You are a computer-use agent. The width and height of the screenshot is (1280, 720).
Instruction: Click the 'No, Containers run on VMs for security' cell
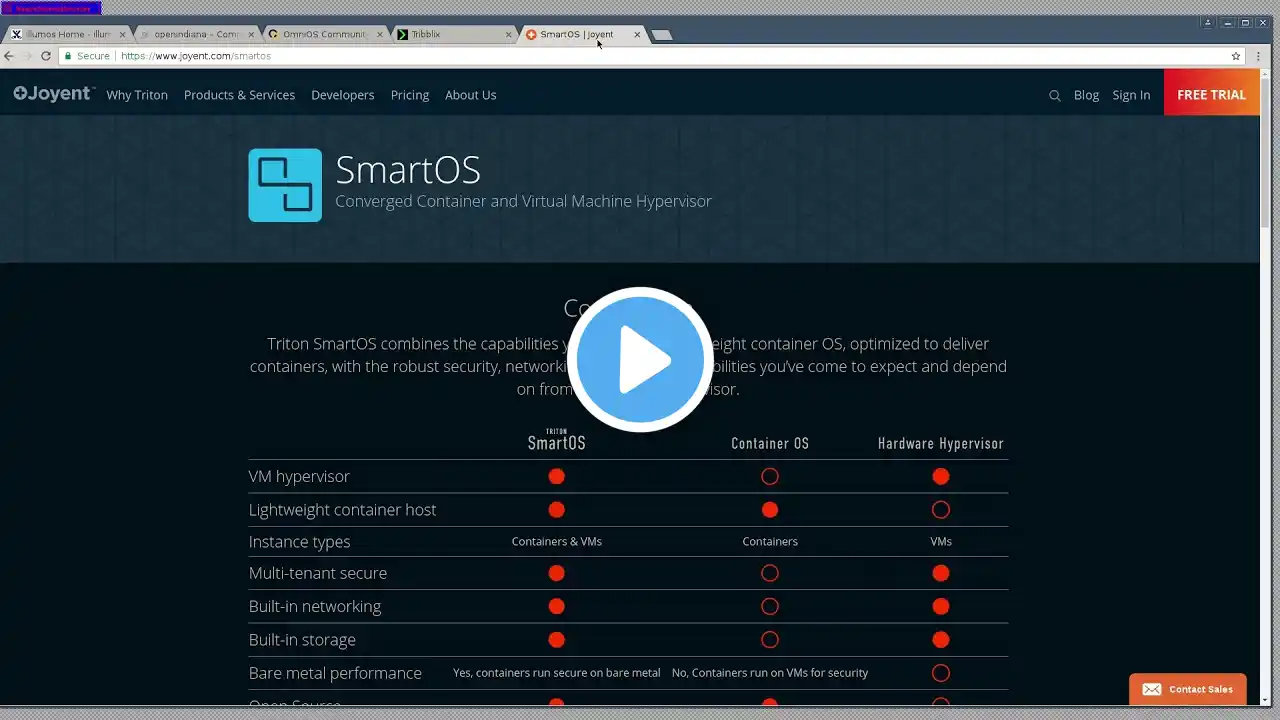pos(770,673)
